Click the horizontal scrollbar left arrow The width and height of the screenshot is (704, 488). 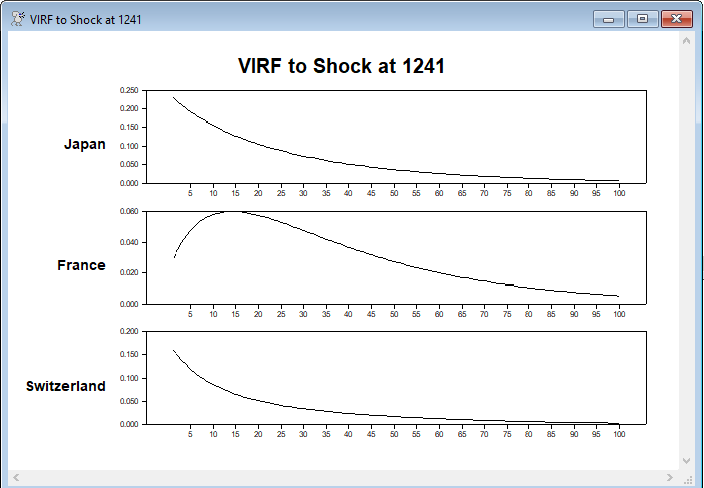[x=16, y=477]
